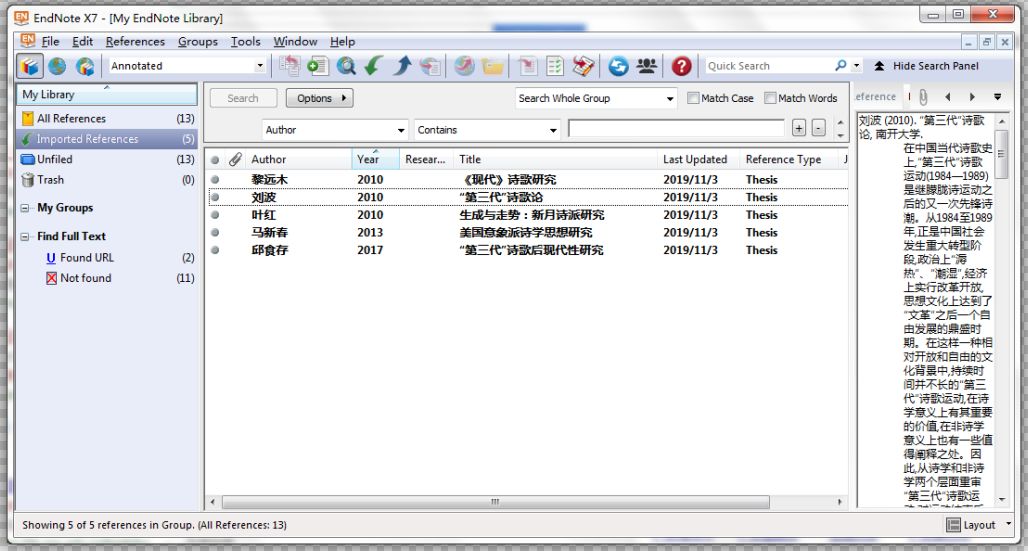Viewport: 1028px width, 551px height.
Task: Toggle read status dot for 邱食存 row
Action: point(215,250)
